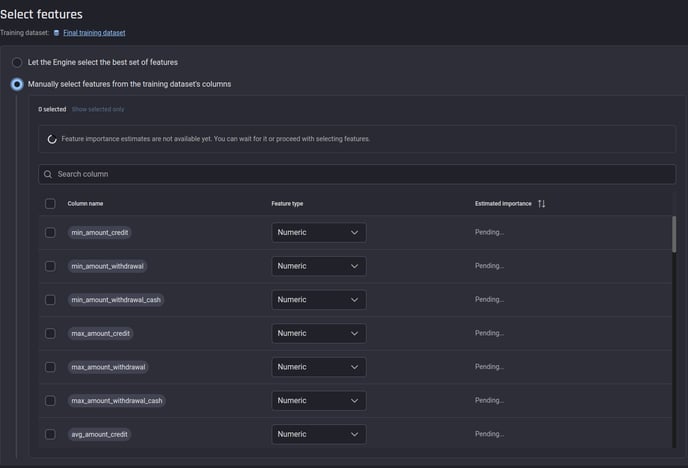Click the magnifier icon in the search box
The width and height of the screenshot is (688, 468).
48,175
